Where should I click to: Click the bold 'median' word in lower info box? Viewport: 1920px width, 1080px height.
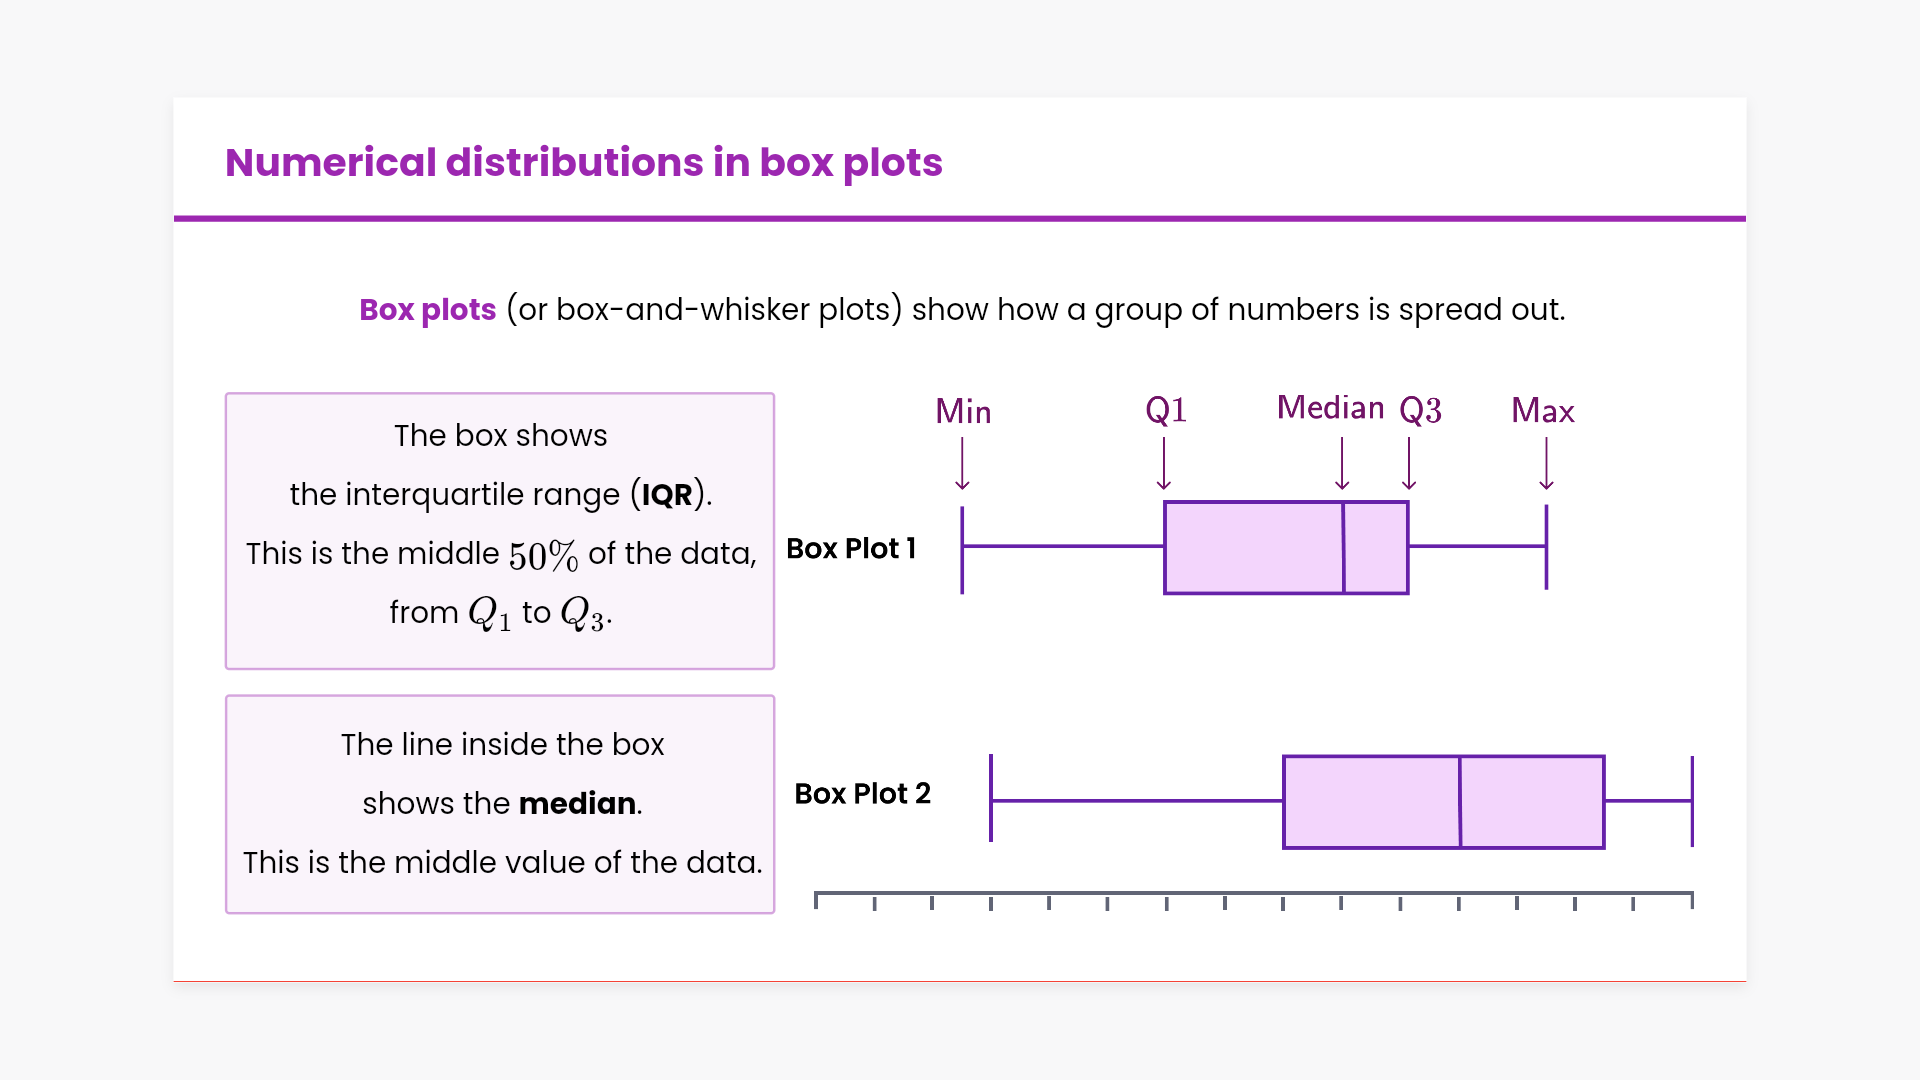(x=577, y=803)
